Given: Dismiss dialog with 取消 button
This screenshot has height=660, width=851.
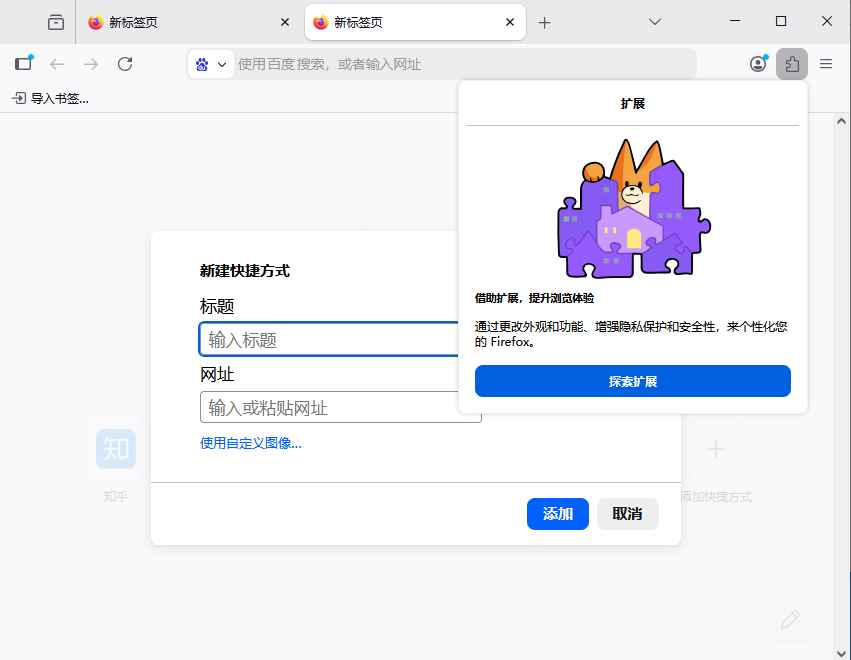Looking at the screenshot, I should tap(627, 513).
